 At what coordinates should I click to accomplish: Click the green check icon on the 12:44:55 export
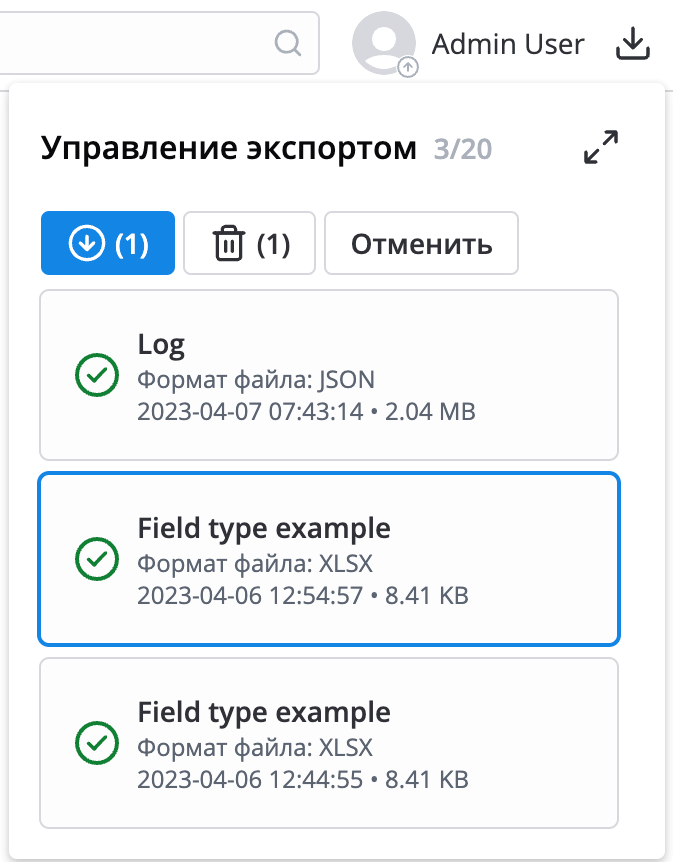(96, 743)
